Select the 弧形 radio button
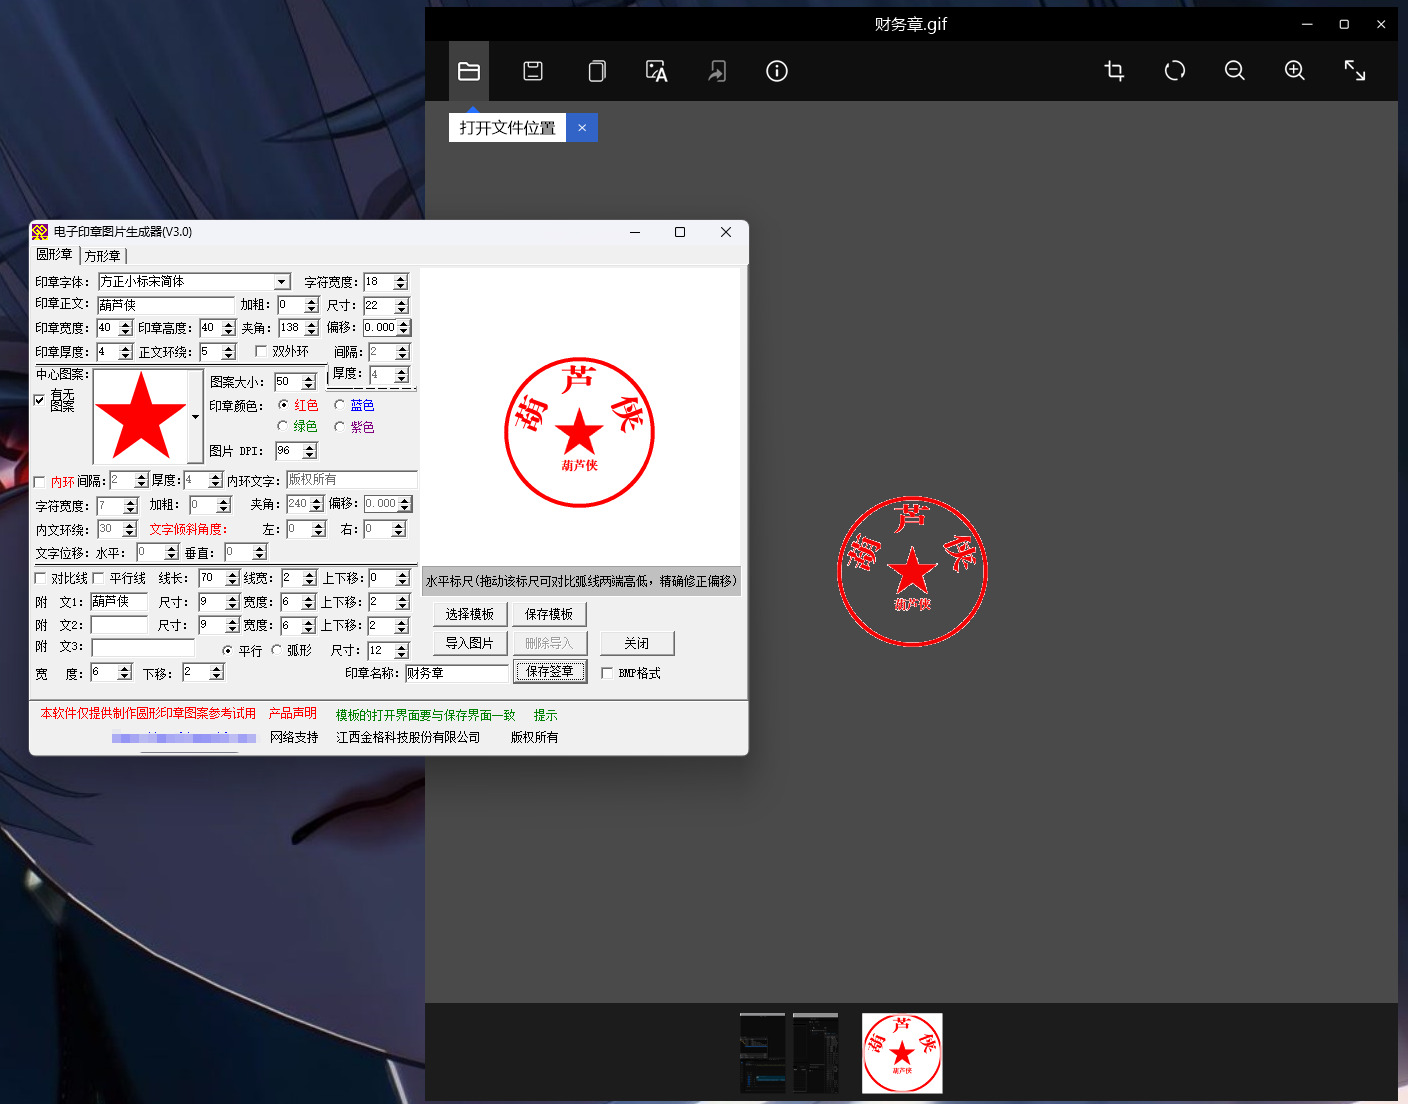 (277, 650)
